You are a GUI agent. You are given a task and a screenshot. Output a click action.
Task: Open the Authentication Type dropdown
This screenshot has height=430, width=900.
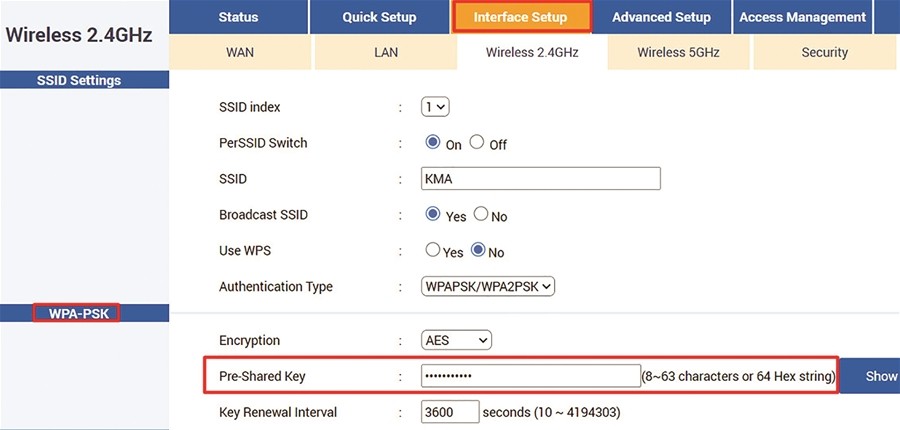click(x=488, y=286)
